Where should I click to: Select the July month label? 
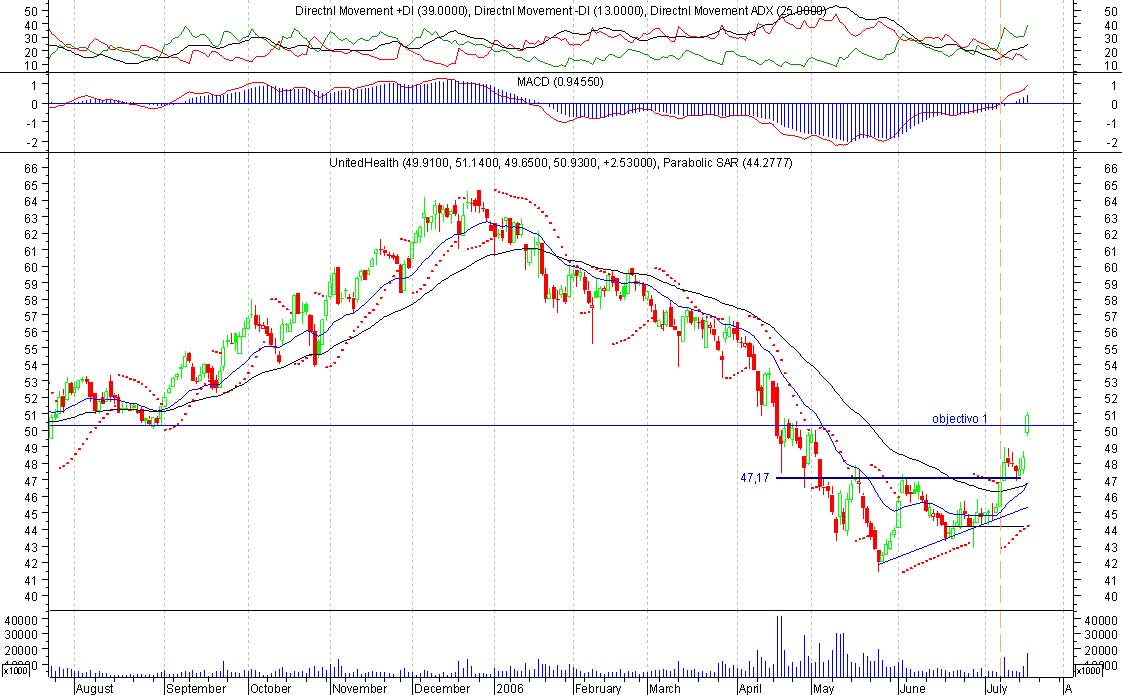[x=996, y=689]
